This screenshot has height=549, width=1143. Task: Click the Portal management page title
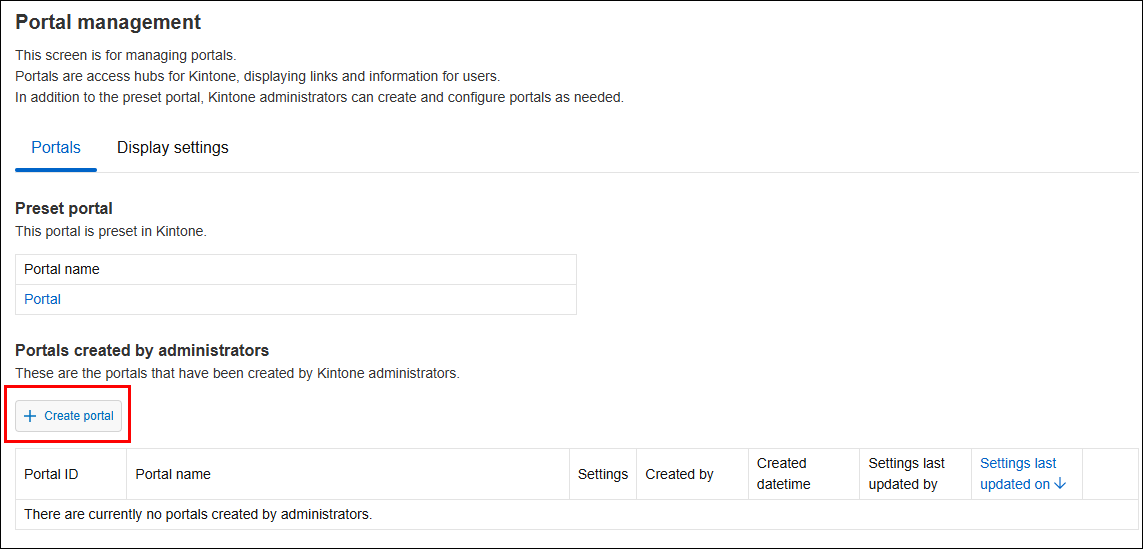pos(108,22)
